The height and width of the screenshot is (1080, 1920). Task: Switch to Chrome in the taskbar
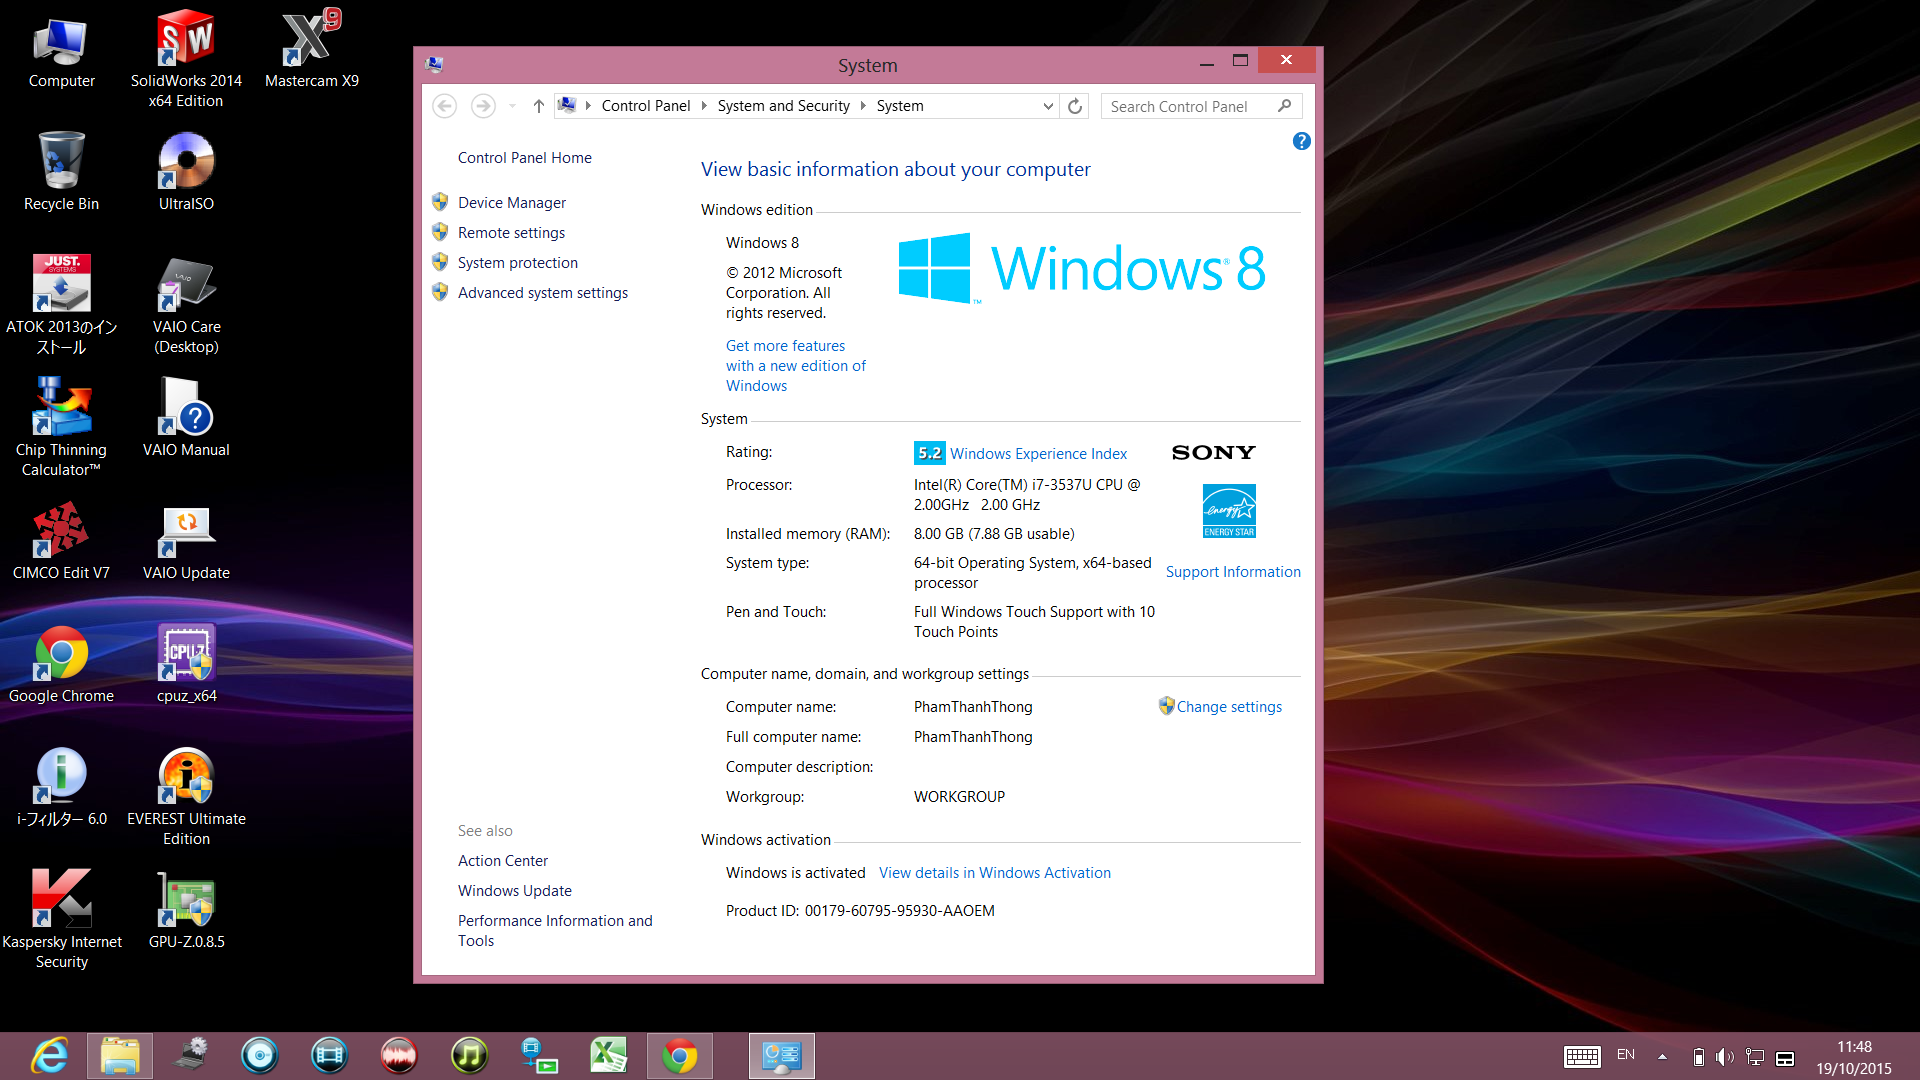680,1056
